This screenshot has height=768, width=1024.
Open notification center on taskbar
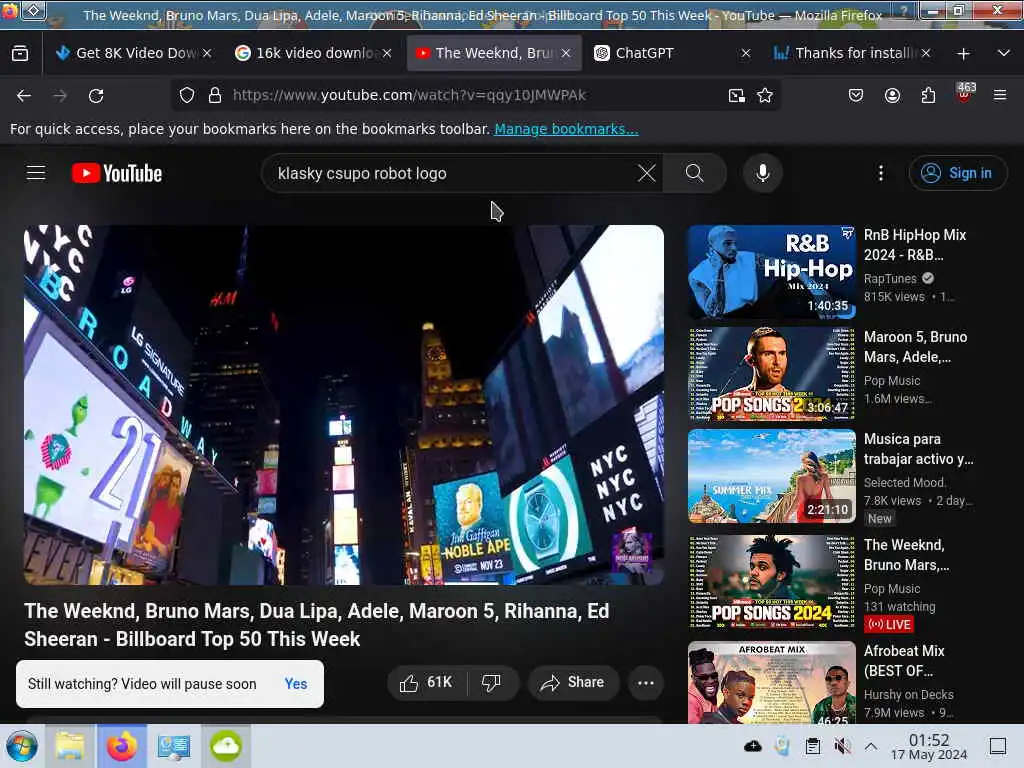click(997, 746)
